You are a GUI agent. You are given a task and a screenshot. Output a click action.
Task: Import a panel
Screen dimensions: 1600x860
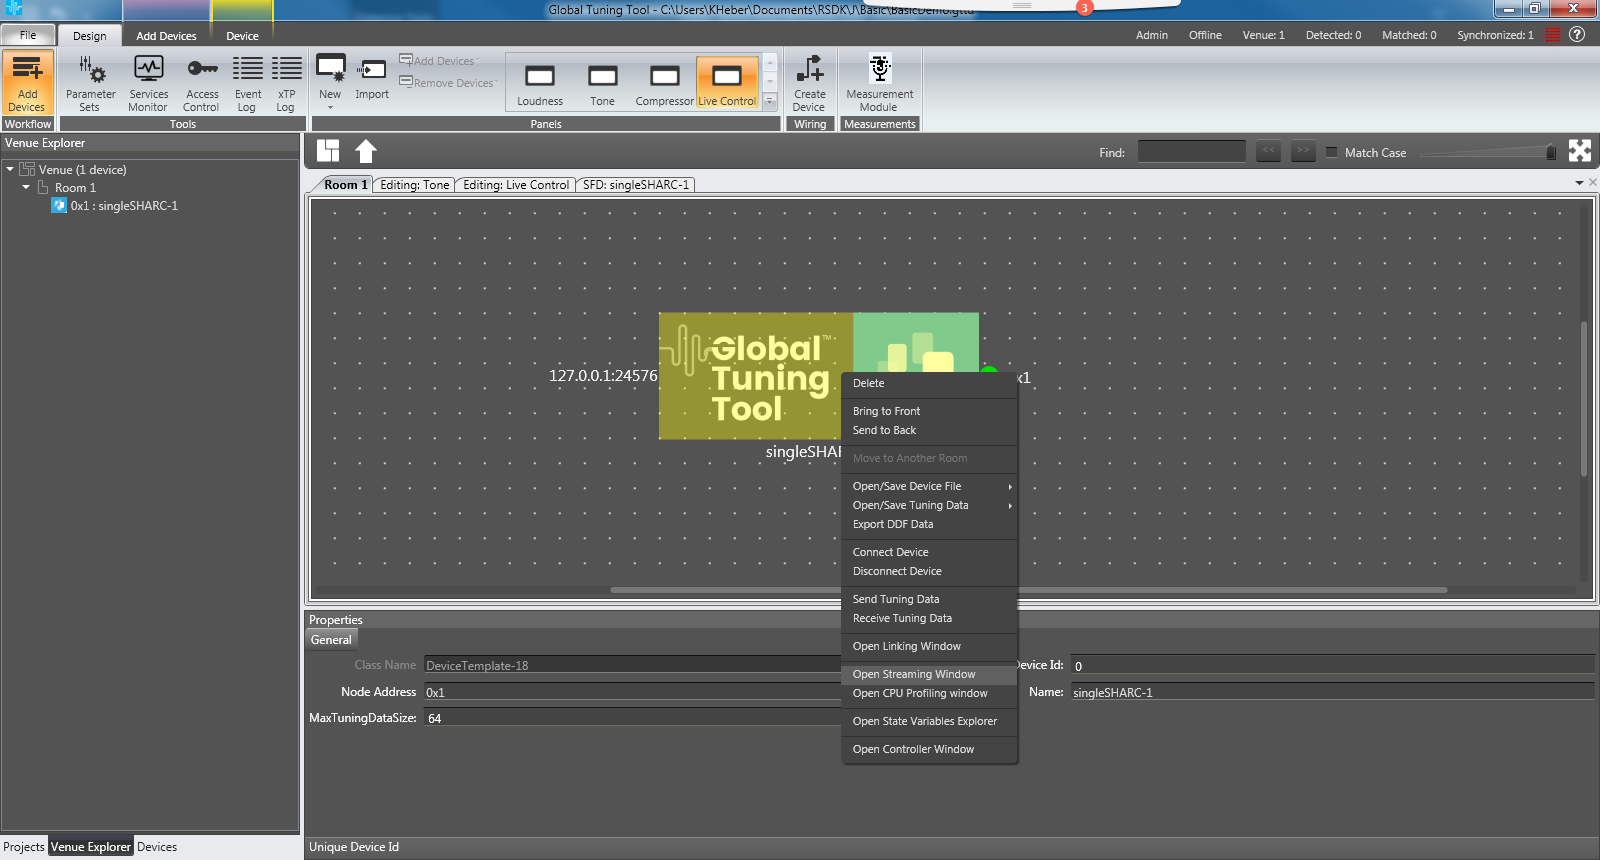(372, 79)
